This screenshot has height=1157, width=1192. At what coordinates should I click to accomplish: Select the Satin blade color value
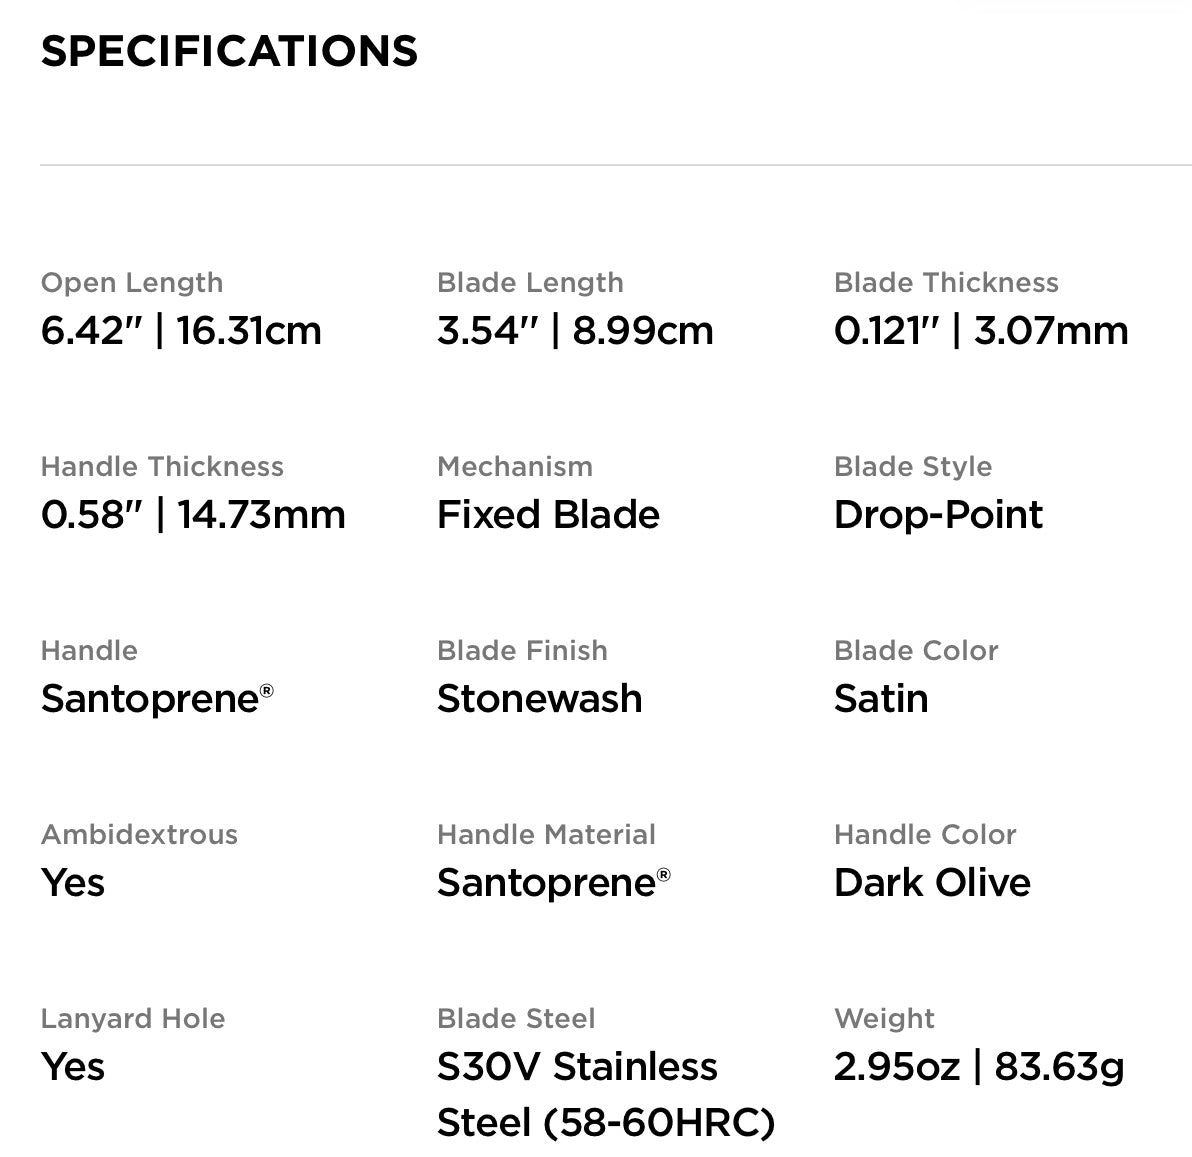click(x=880, y=699)
